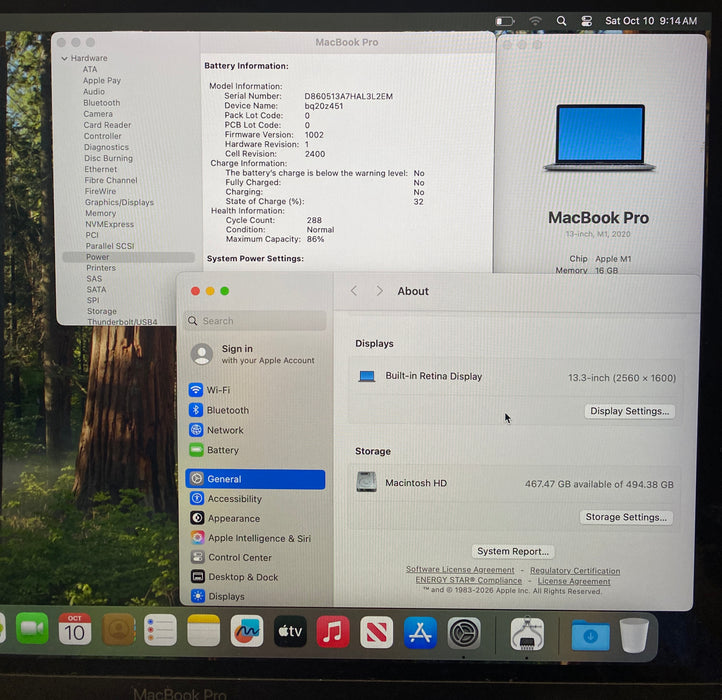The width and height of the screenshot is (722, 700).
Task: Open the Regulatory Certification link
Action: point(575,570)
